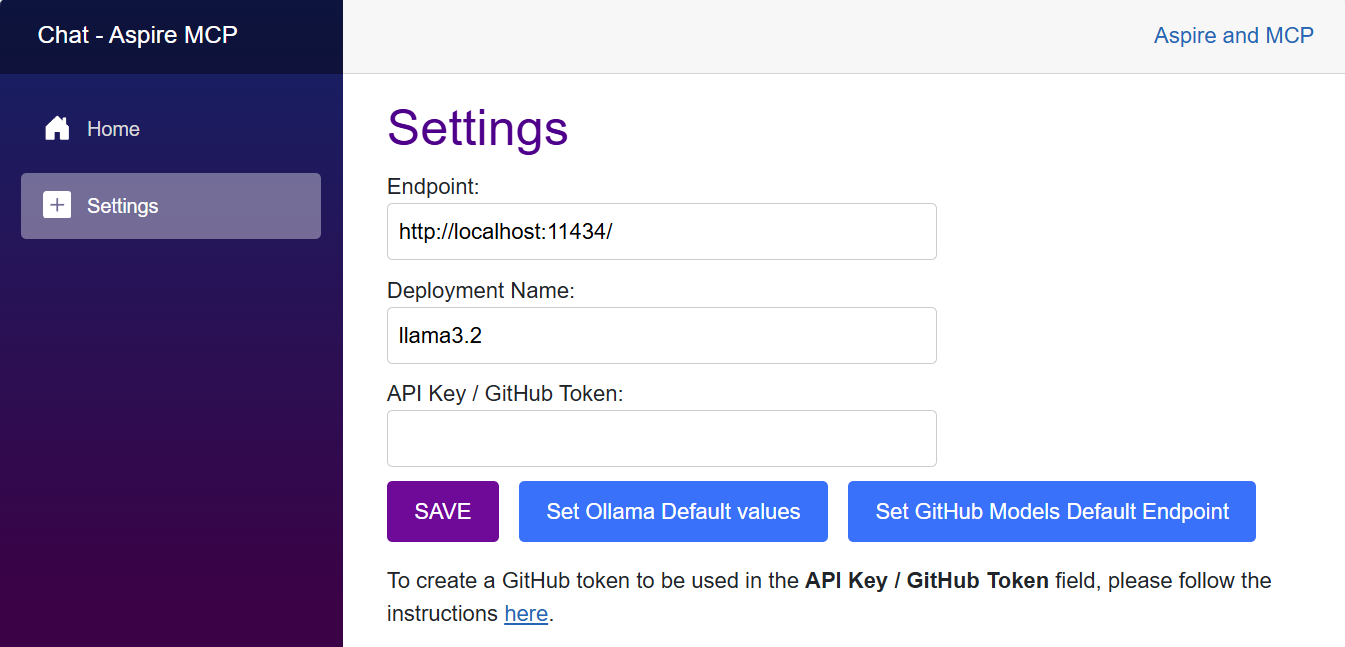Focus the Endpoint input field
The image size is (1345, 647).
662,232
